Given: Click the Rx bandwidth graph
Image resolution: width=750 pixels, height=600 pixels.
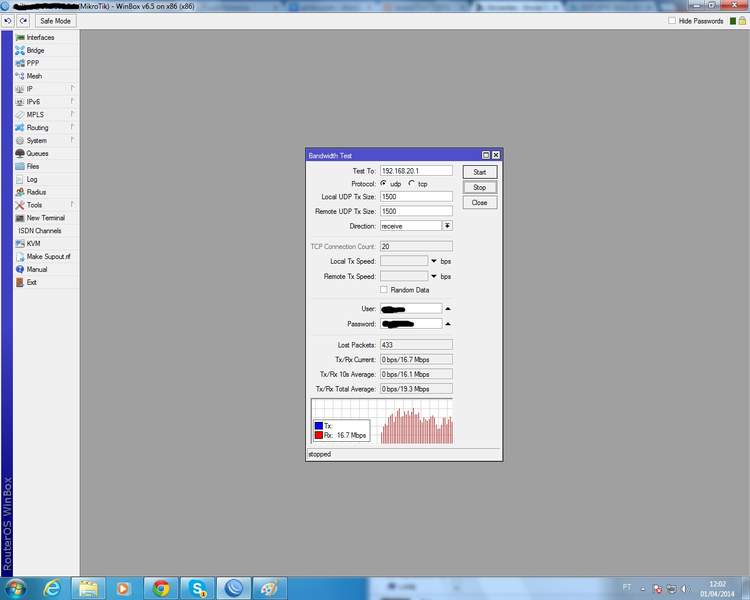Looking at the screenshot, I should [x=382, y=421].
